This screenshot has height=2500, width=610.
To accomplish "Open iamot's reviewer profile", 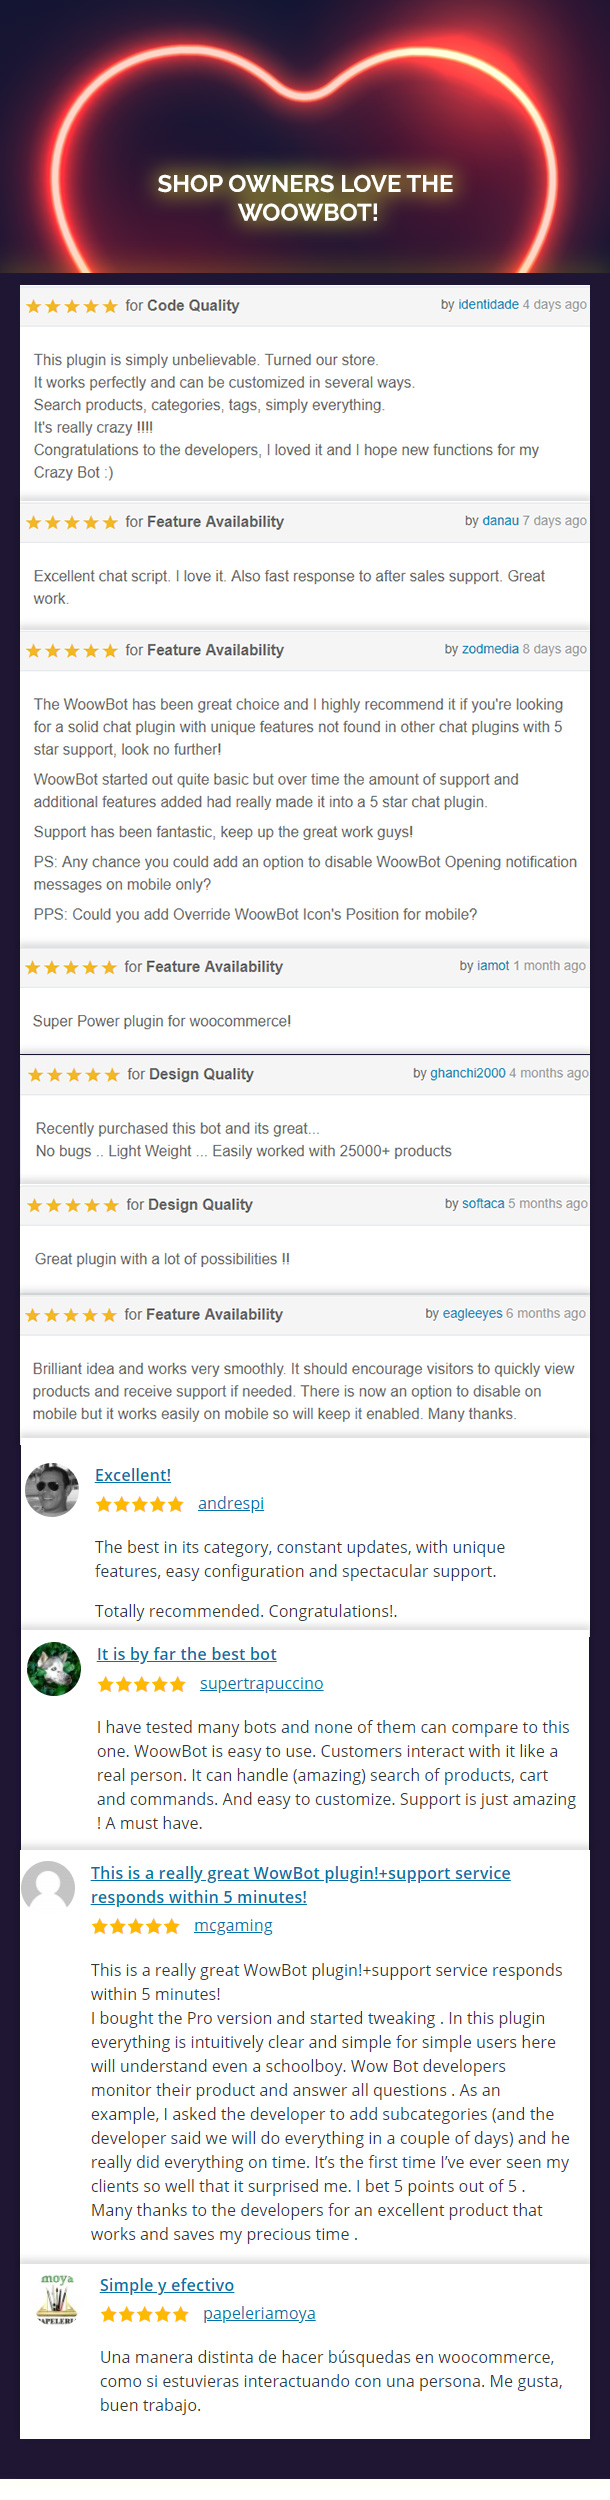I will click(x=493, y=966).
